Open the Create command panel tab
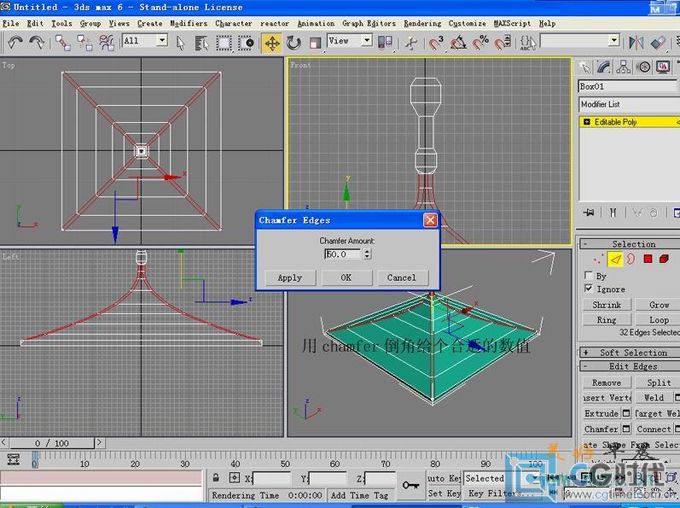 click(585, 67)
